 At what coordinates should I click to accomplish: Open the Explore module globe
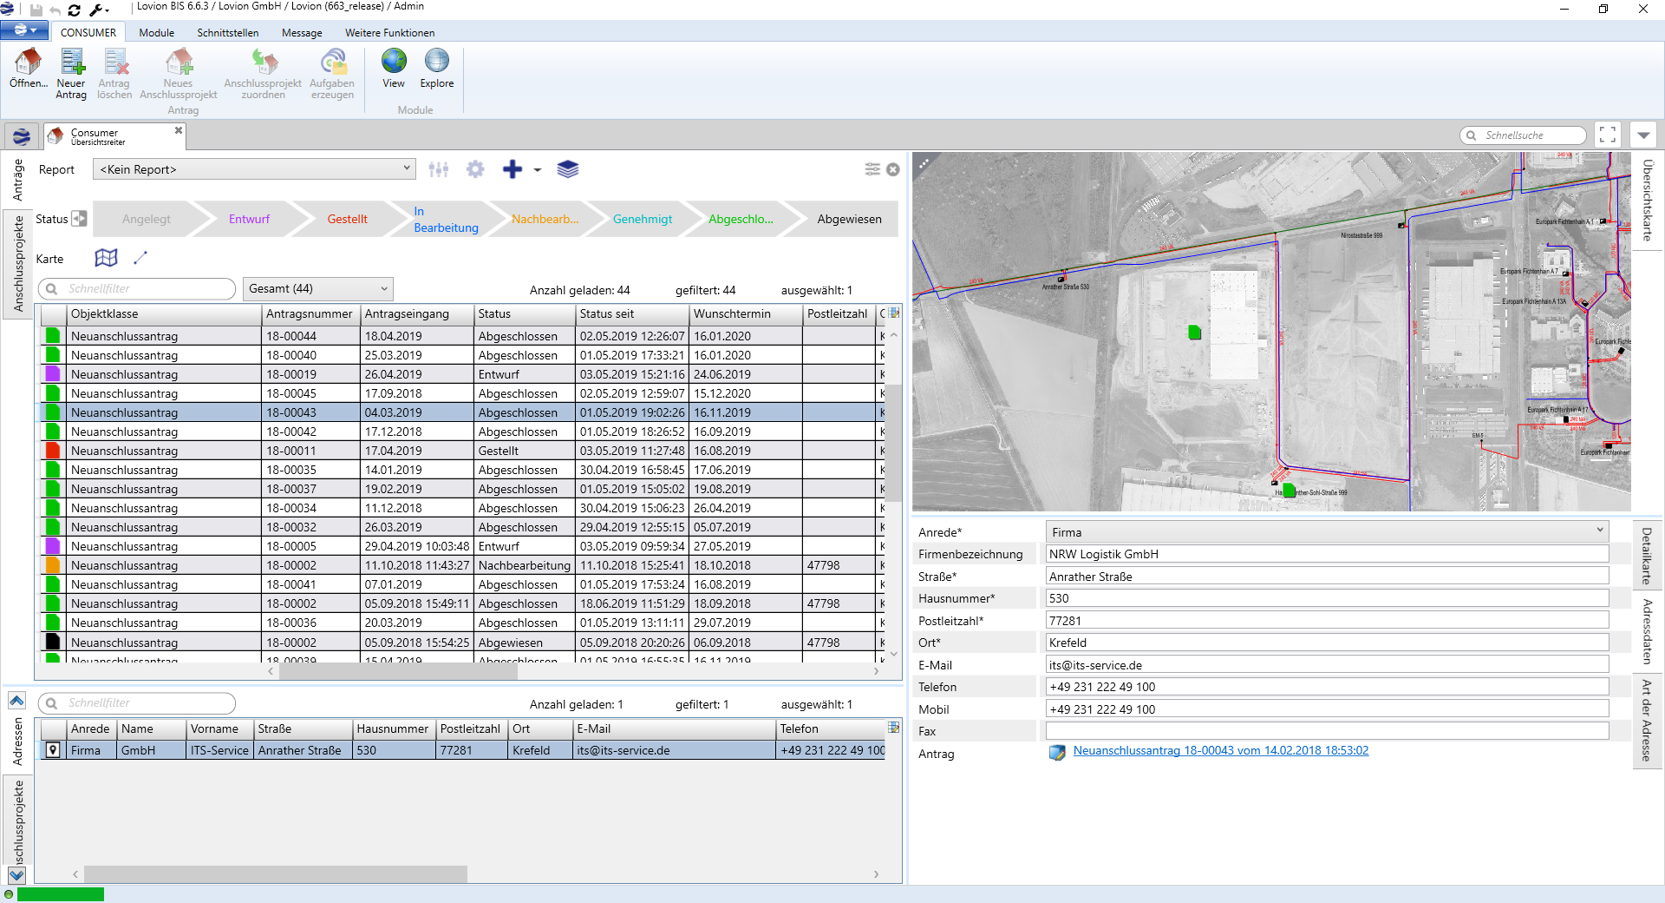pyautogui.click(x=437, y=62)
